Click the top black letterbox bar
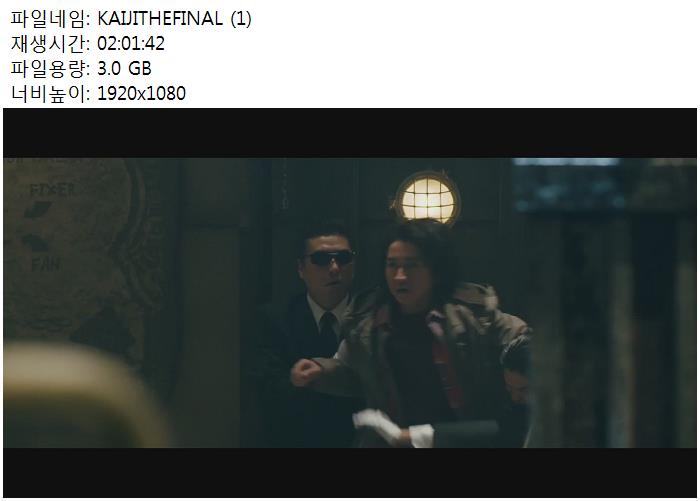Image resolution: width=700 pixels, height=501 pixels. [350, 133]
